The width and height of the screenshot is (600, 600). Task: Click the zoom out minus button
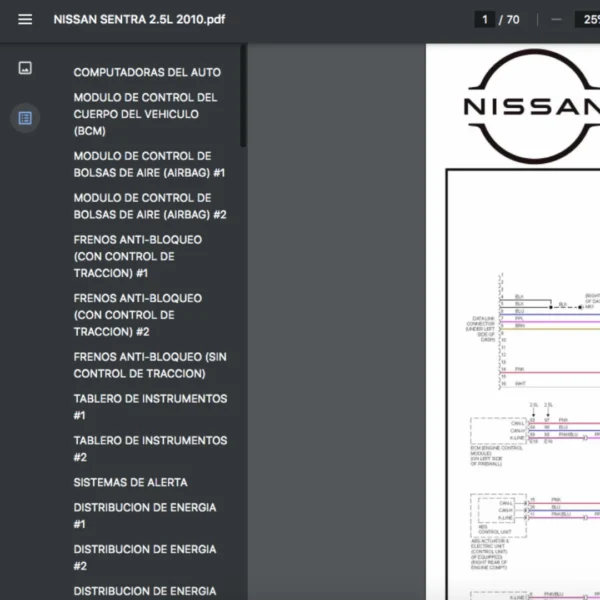click(556, 19)
